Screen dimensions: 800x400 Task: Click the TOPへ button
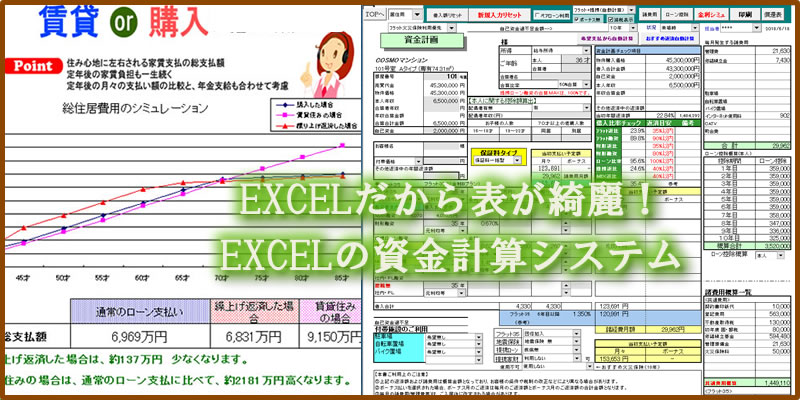(375, 14)
